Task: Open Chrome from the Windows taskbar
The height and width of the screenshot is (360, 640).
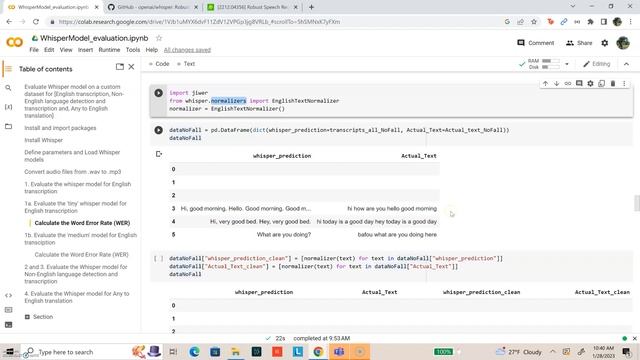Action: pos(318,352)
